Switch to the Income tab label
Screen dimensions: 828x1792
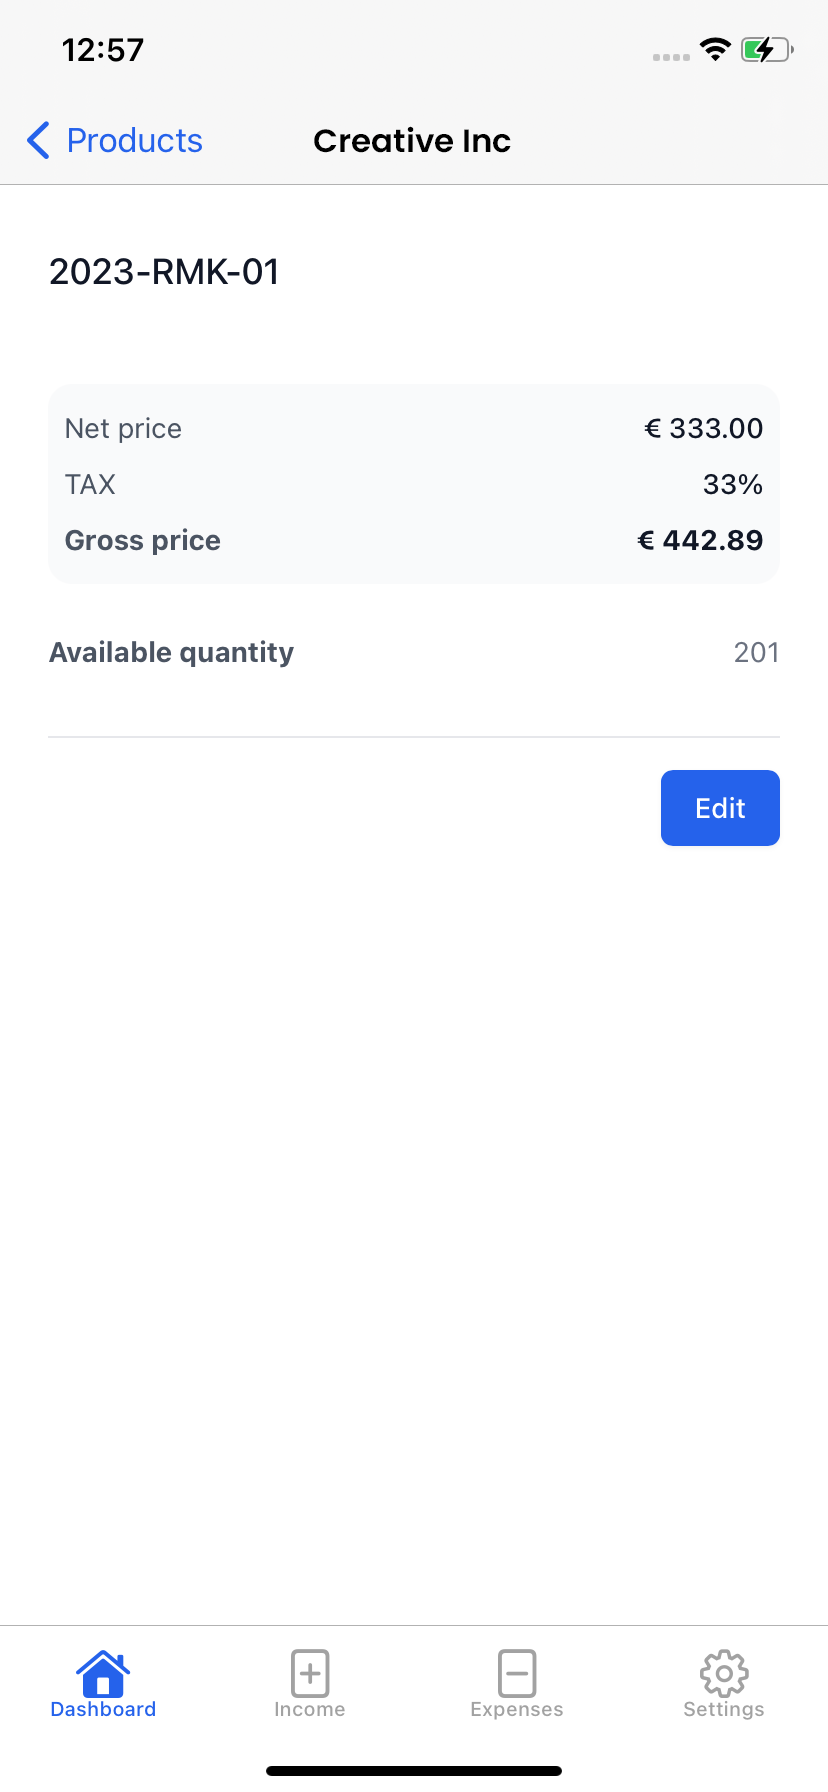pyautogui.click(x=310, y=1710)
